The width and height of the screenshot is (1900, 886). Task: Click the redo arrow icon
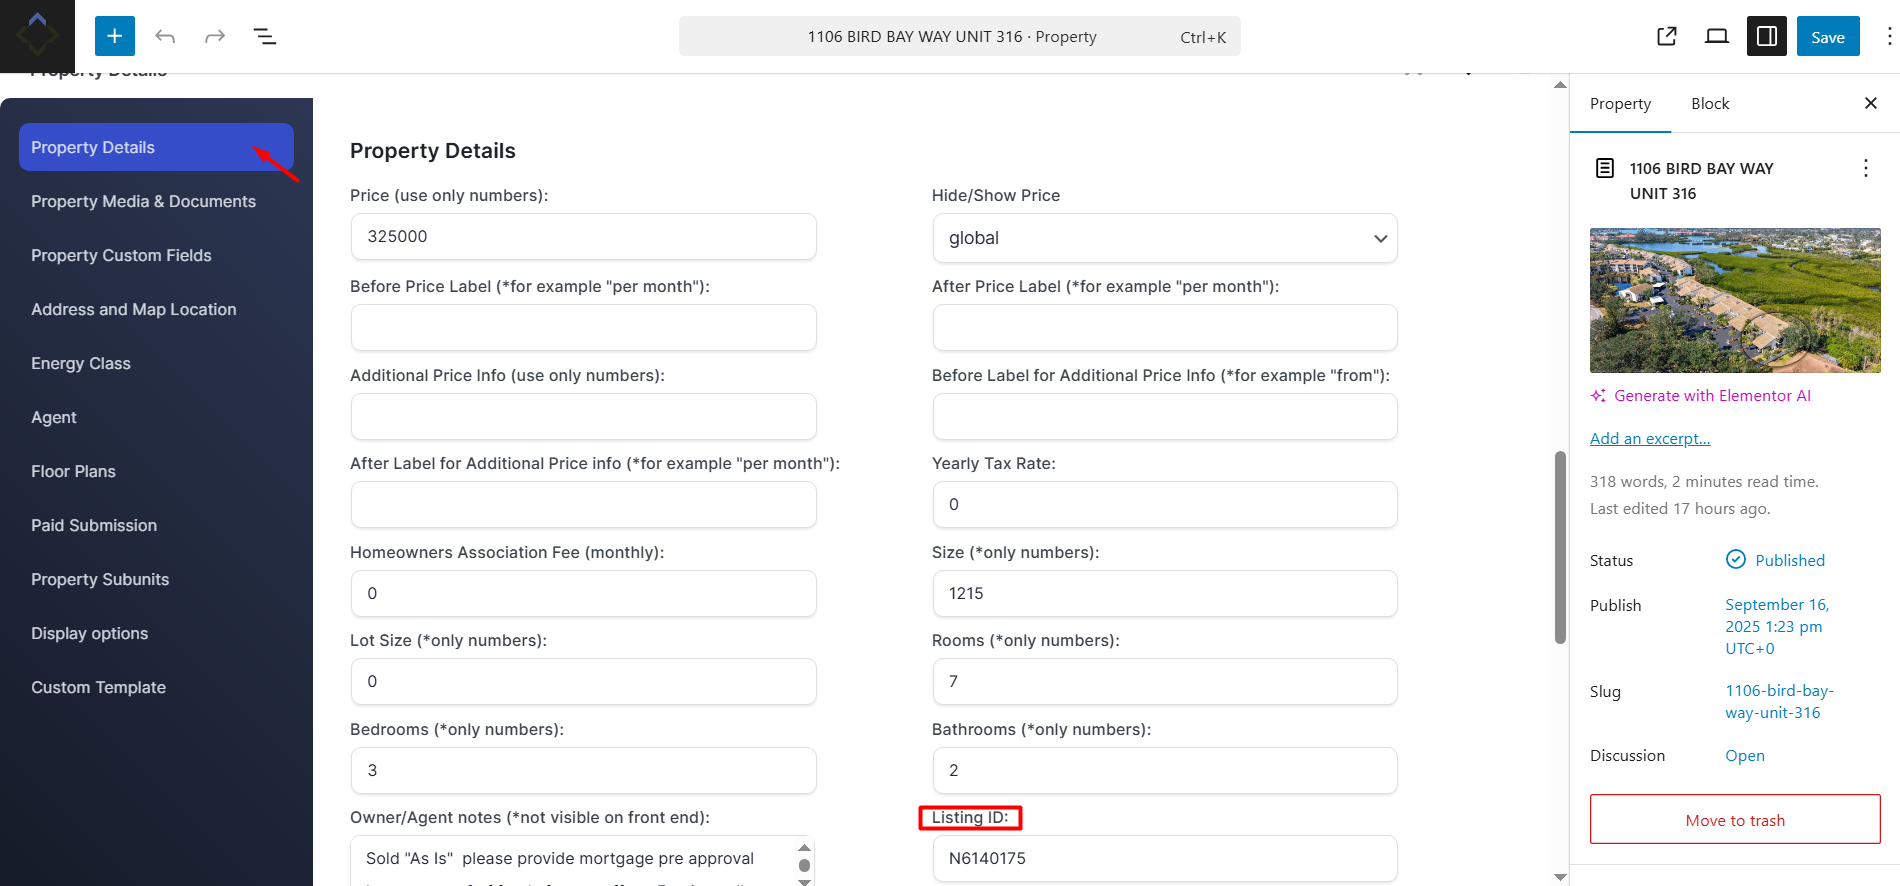(215, 37)
